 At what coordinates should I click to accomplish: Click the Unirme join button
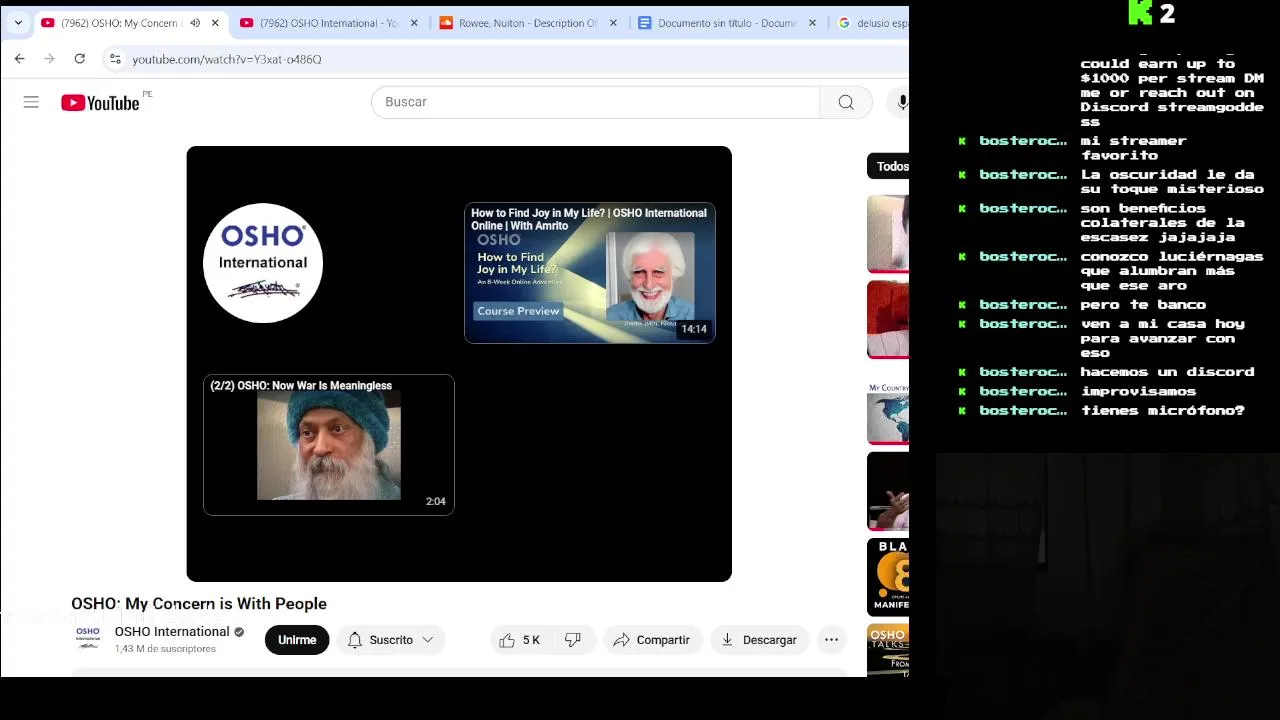(297, 640)
